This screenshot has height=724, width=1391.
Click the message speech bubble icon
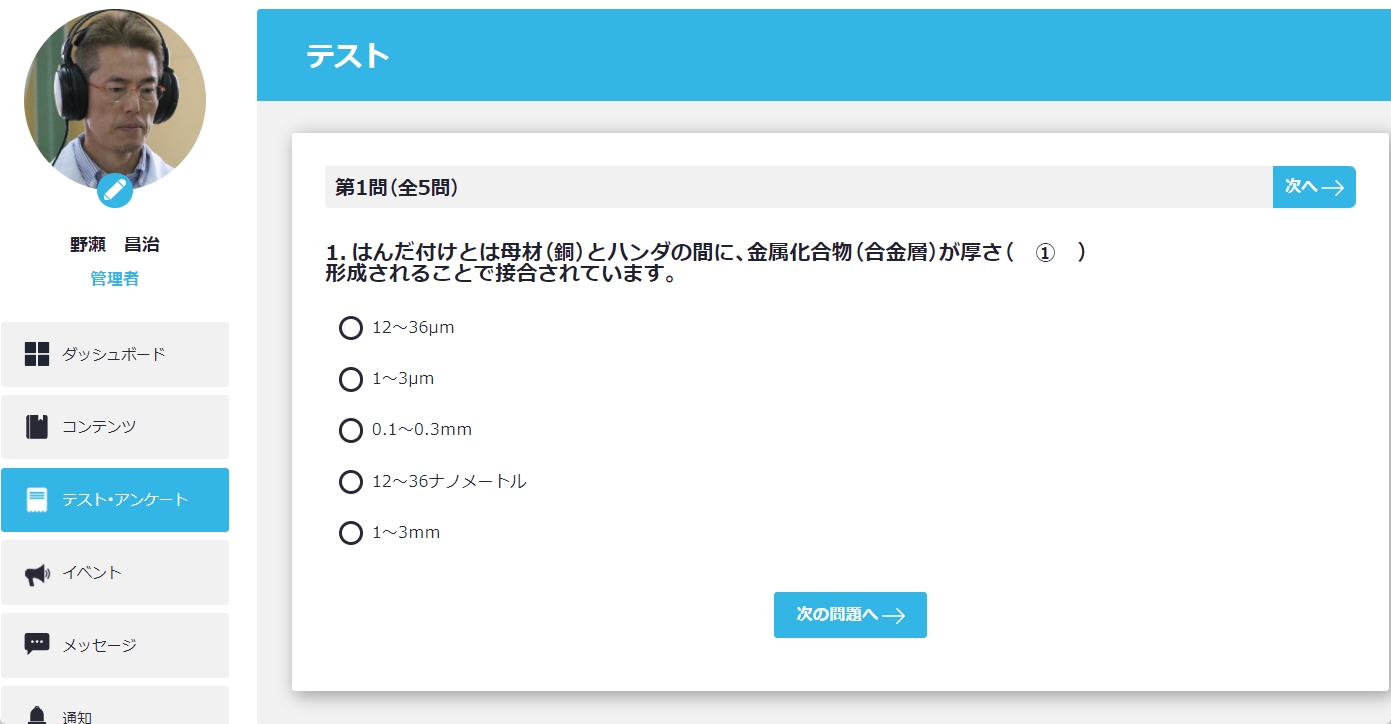coord(37,645)
